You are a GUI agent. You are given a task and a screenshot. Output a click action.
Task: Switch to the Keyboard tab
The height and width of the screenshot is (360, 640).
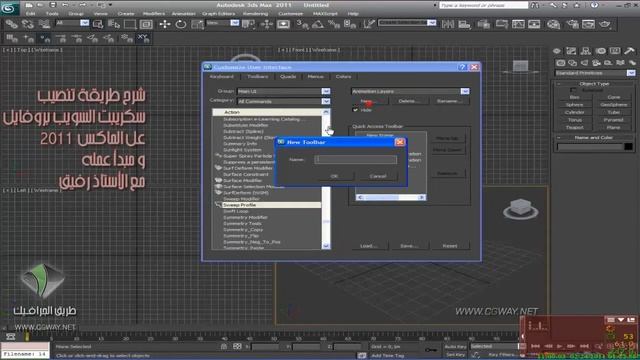coord(222,76)
